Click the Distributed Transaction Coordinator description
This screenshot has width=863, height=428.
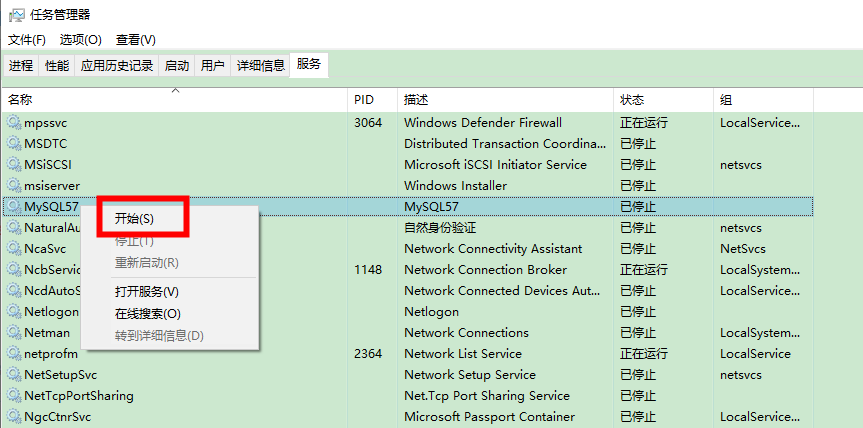tap(505, 144)
